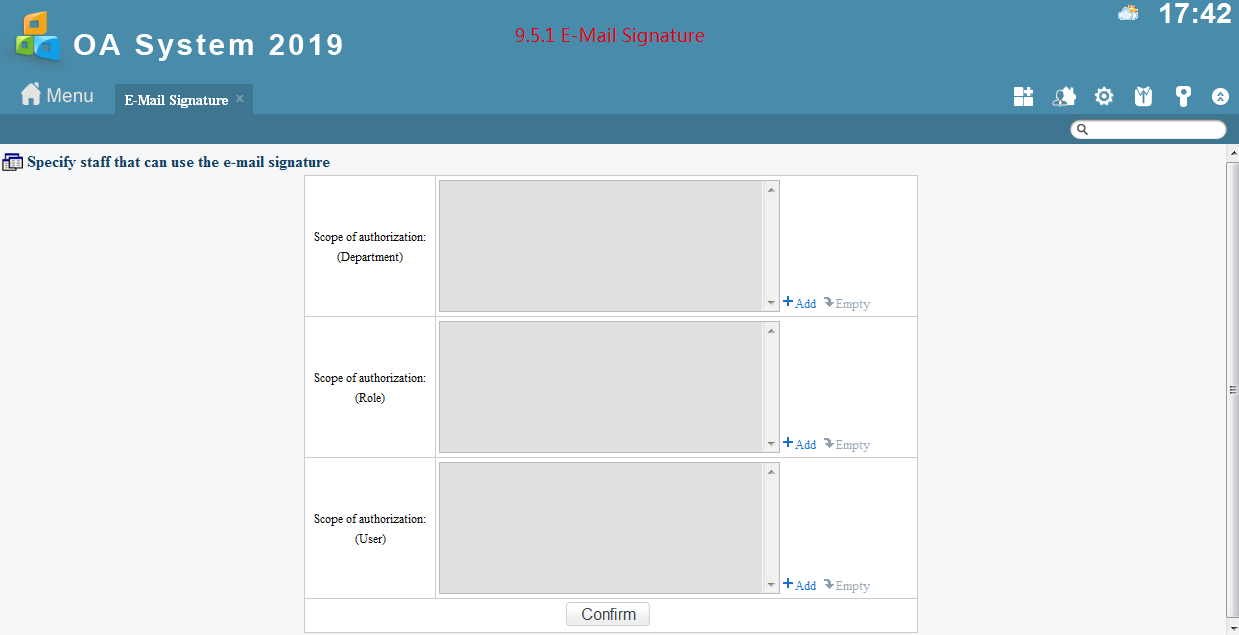Click the key/lock icon in header
The image size is (1239, 635).
[x=1183, y=97]
